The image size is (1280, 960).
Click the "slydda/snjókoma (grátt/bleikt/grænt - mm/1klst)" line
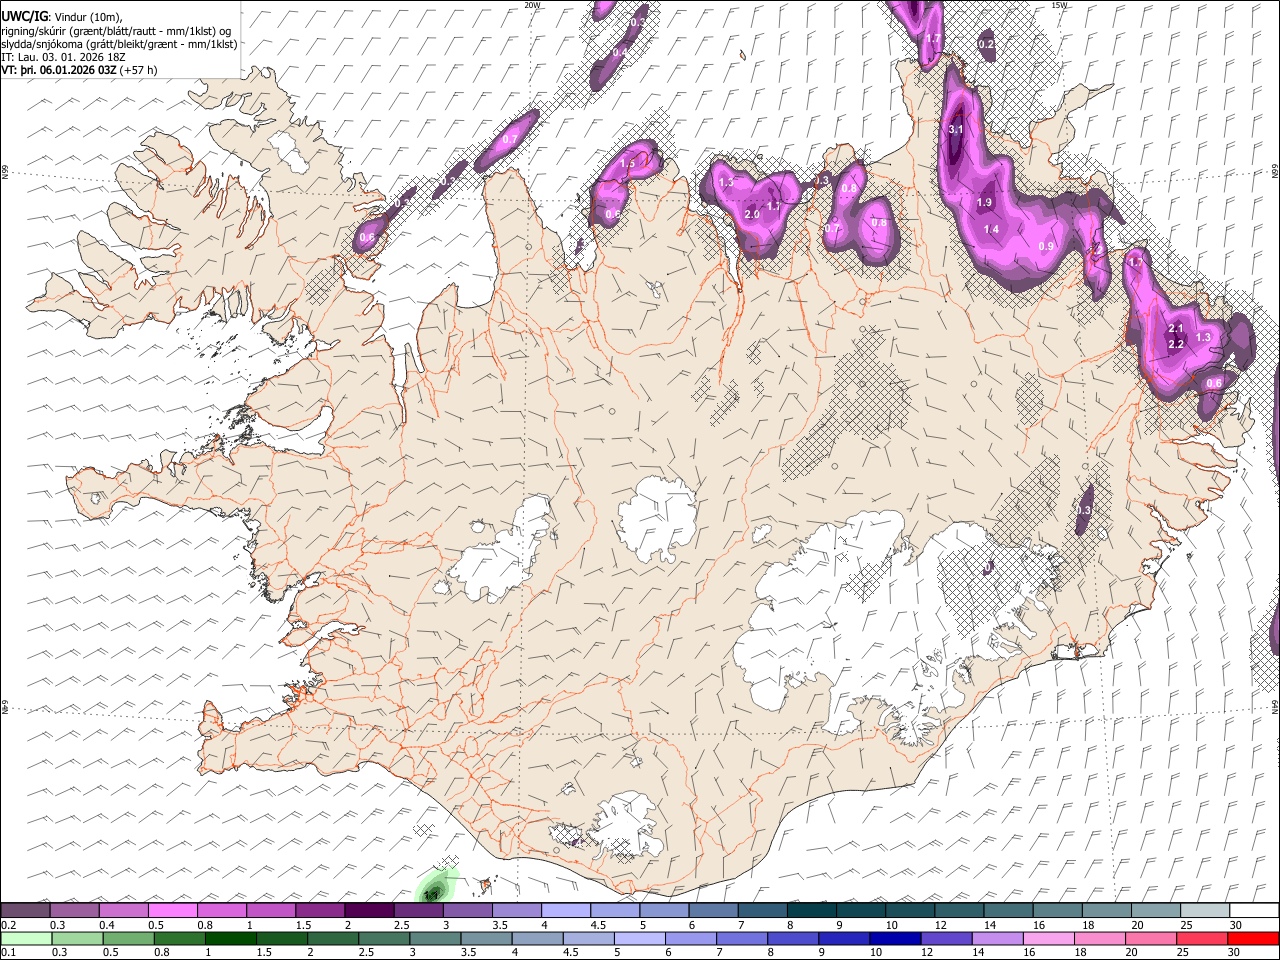(119, 44)
